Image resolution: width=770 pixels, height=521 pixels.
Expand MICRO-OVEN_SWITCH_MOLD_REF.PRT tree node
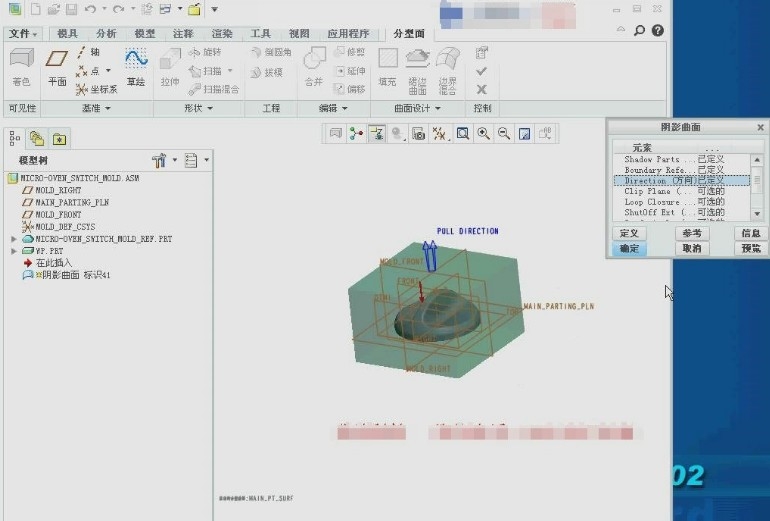tap(14, 239)
